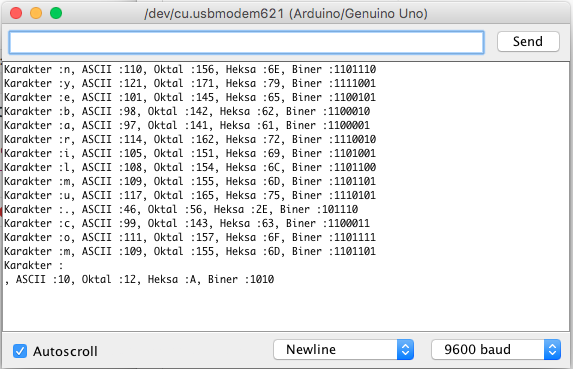Image resolution: width=573 pixels, height=369 pixels.
Task: Select the 'Karakter :n, ASCII :110' output line
Action: coord(190,69)
